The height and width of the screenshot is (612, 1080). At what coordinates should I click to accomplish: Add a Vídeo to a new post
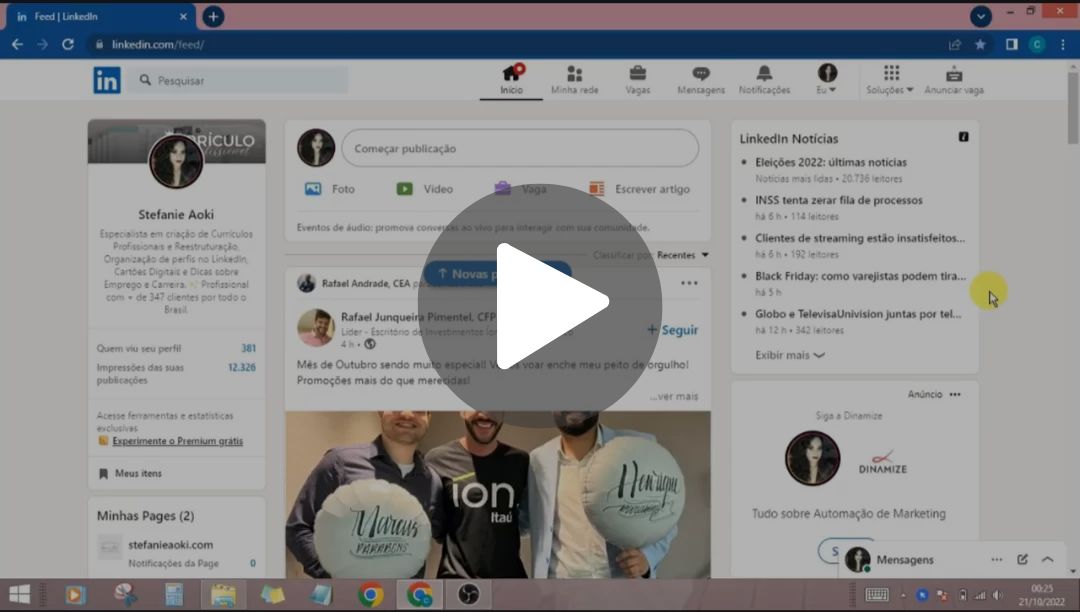pos(424,189)
